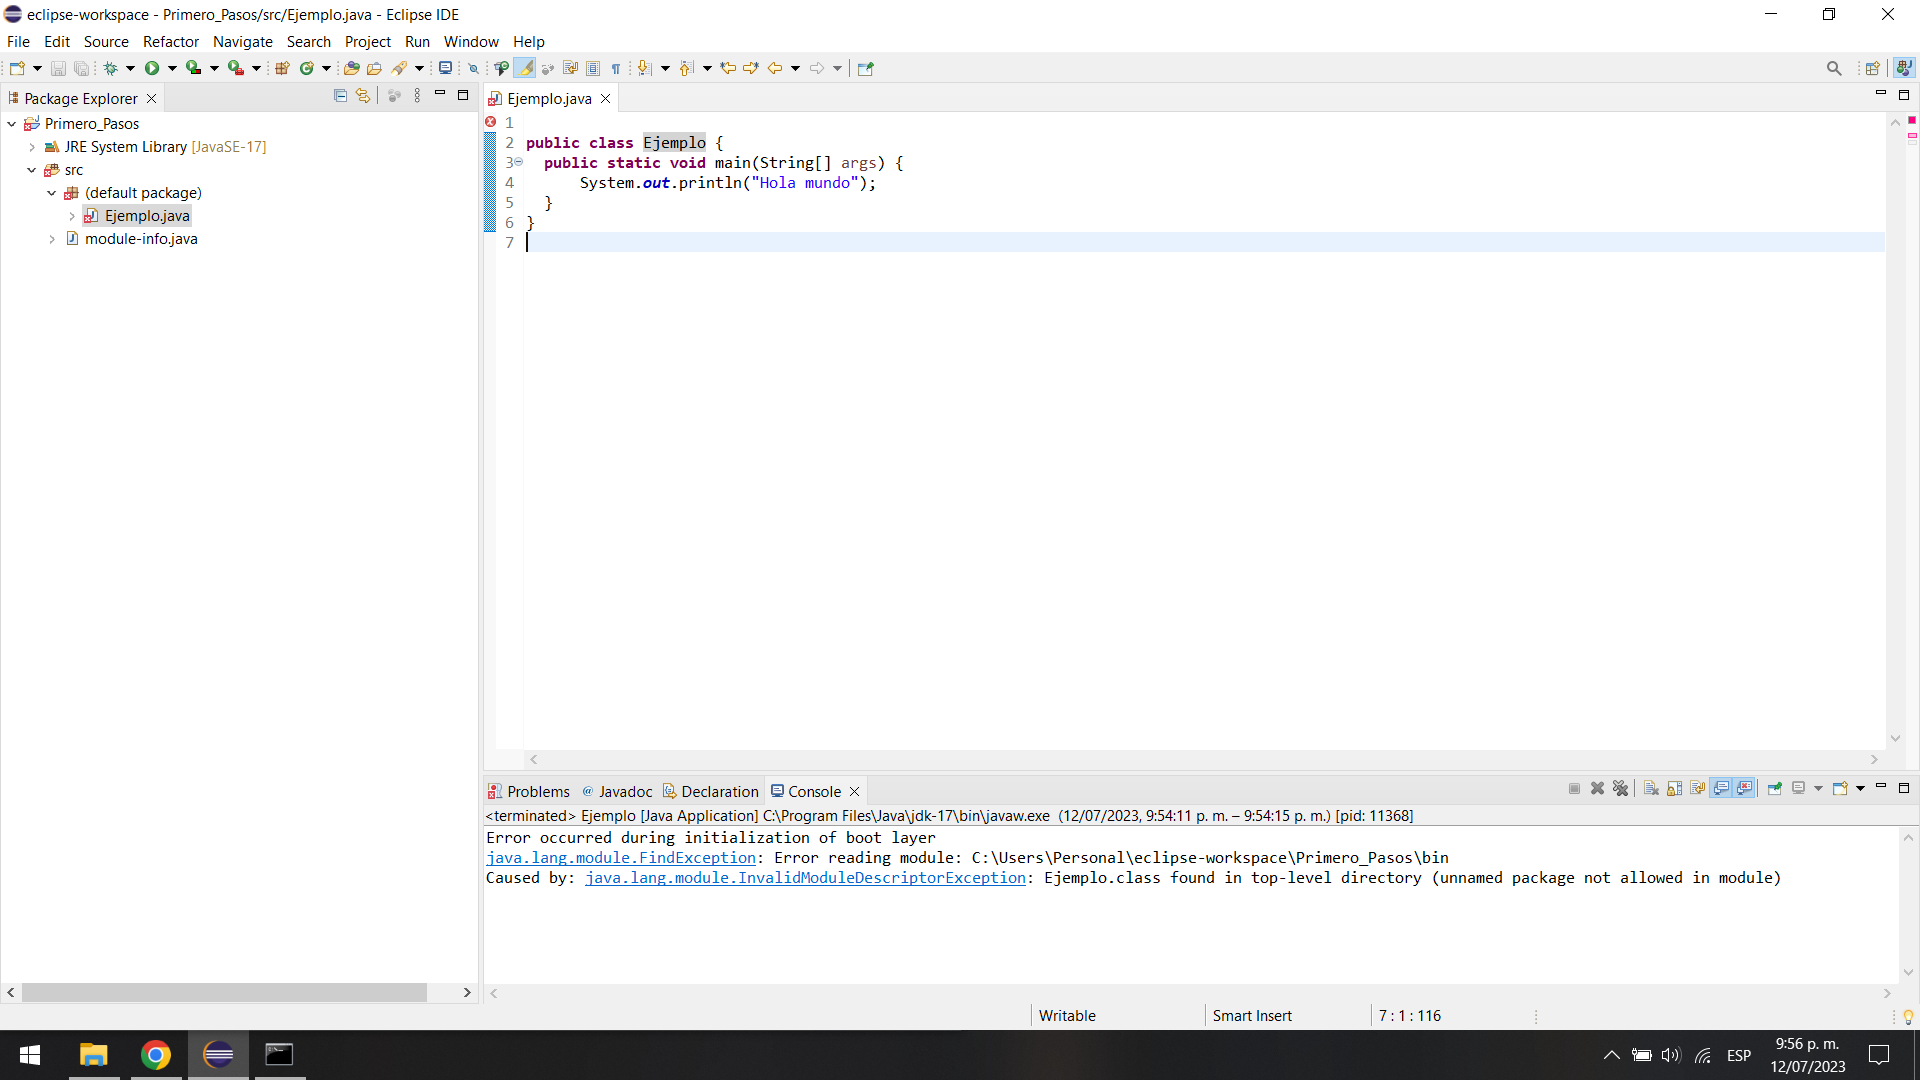The image size is (1920, 1080).
Task: Switch to the Javadoc tab
Action: 617,791
